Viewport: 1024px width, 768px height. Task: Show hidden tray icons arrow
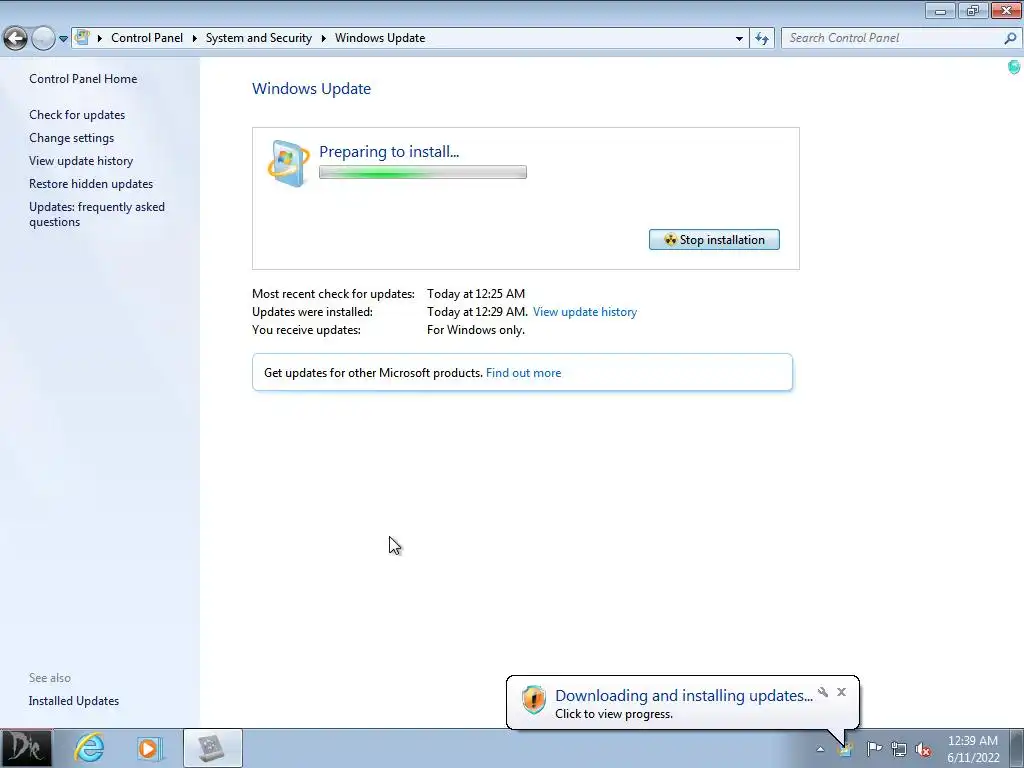point(820,749)
